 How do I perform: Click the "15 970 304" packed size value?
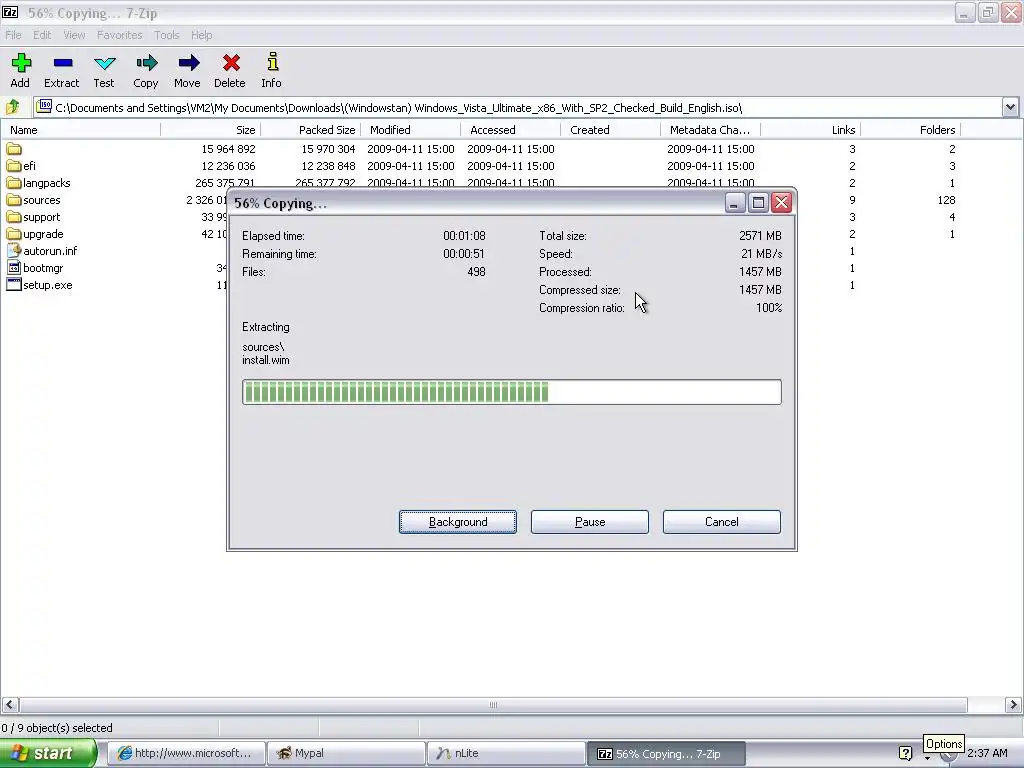[x=328, y=149]
